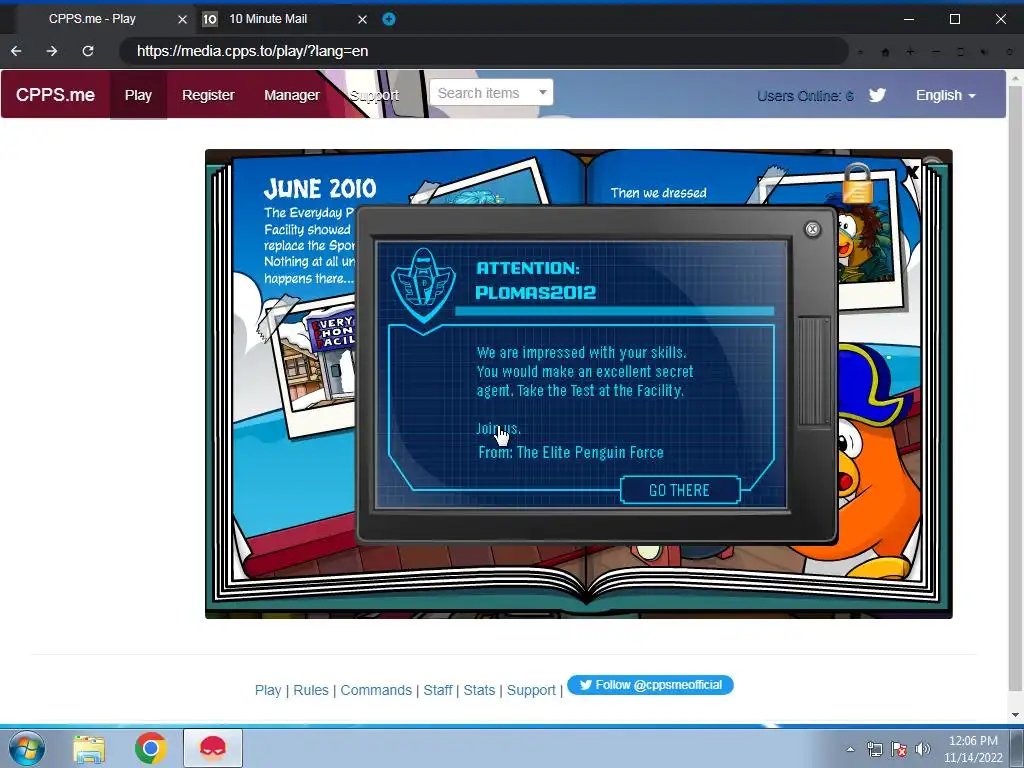Click the GO THERE button
Viewport: 1024px width, 768px height.
680,490
